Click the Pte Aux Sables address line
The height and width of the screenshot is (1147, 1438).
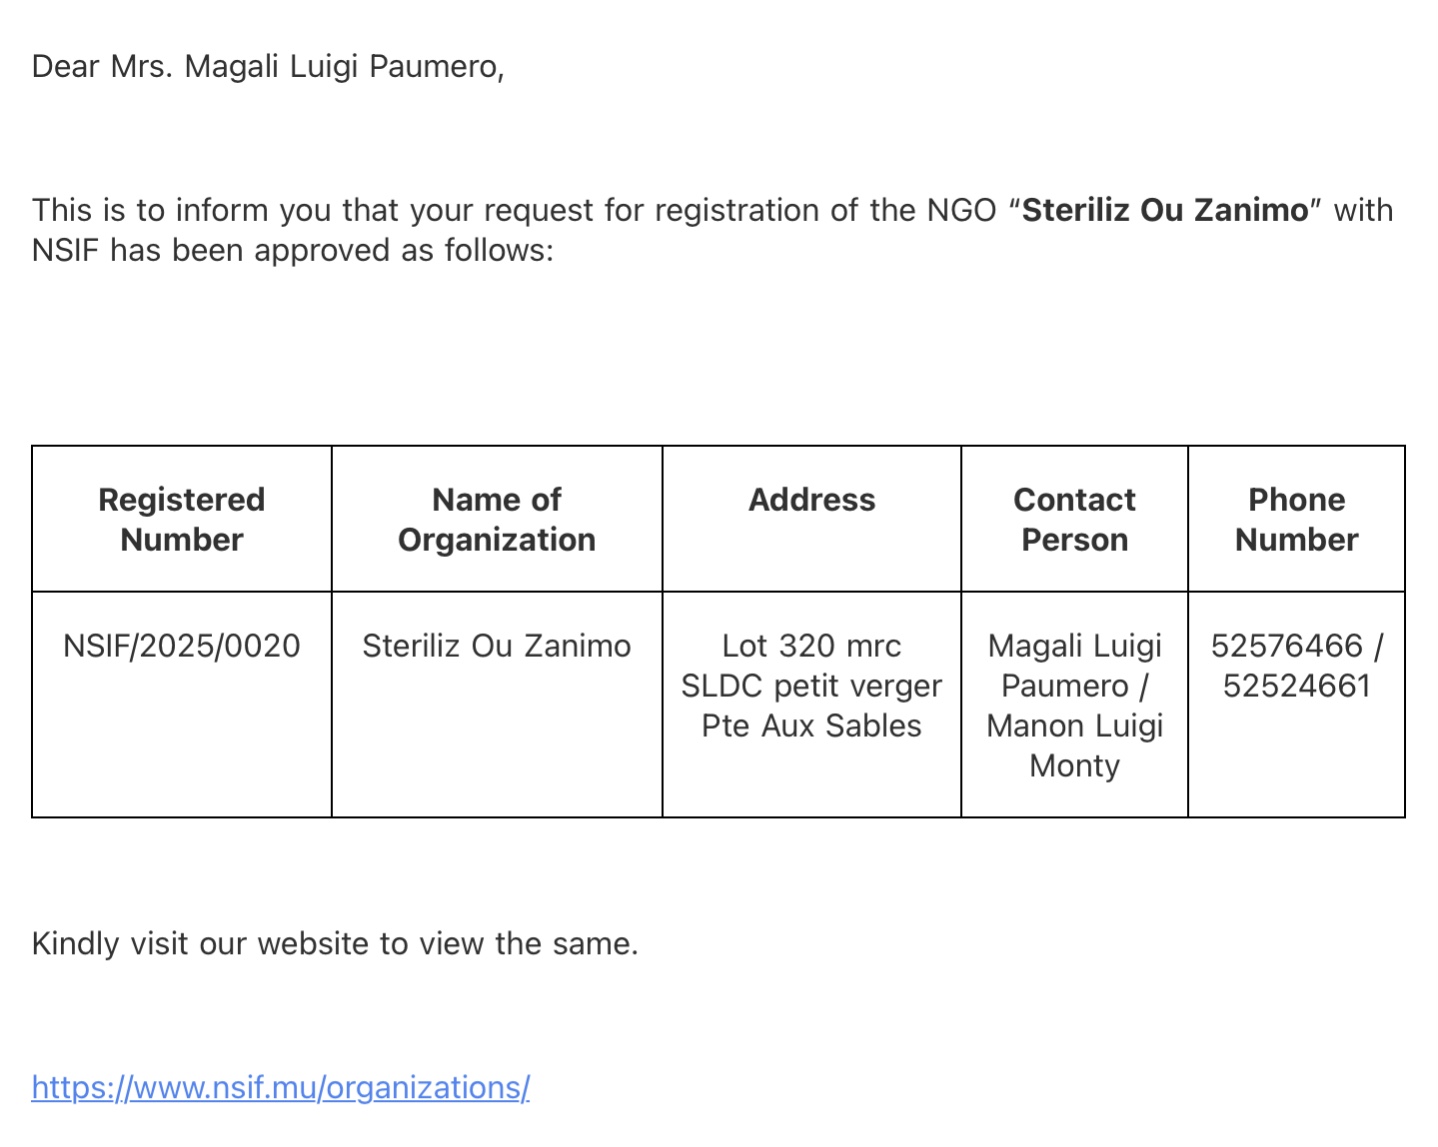(811, 726)
